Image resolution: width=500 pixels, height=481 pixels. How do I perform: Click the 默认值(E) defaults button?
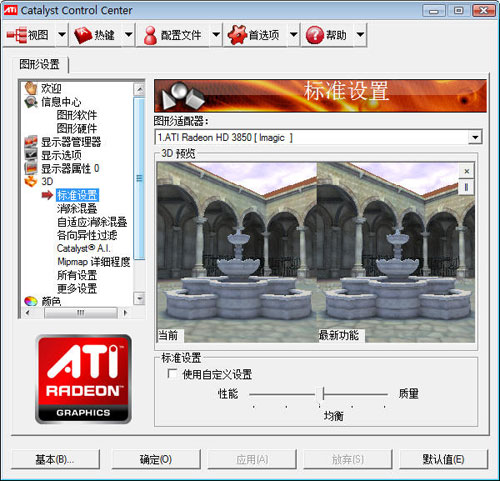443,459
